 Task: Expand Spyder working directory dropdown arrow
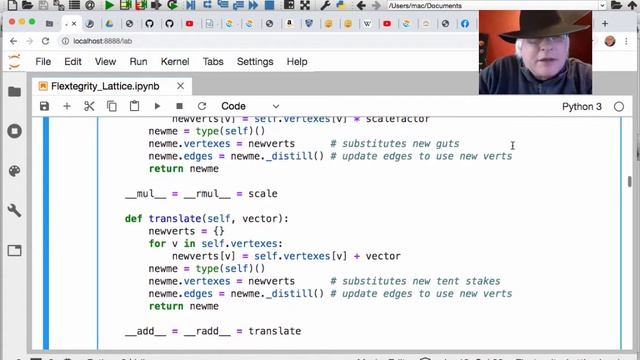click(602, 5)
